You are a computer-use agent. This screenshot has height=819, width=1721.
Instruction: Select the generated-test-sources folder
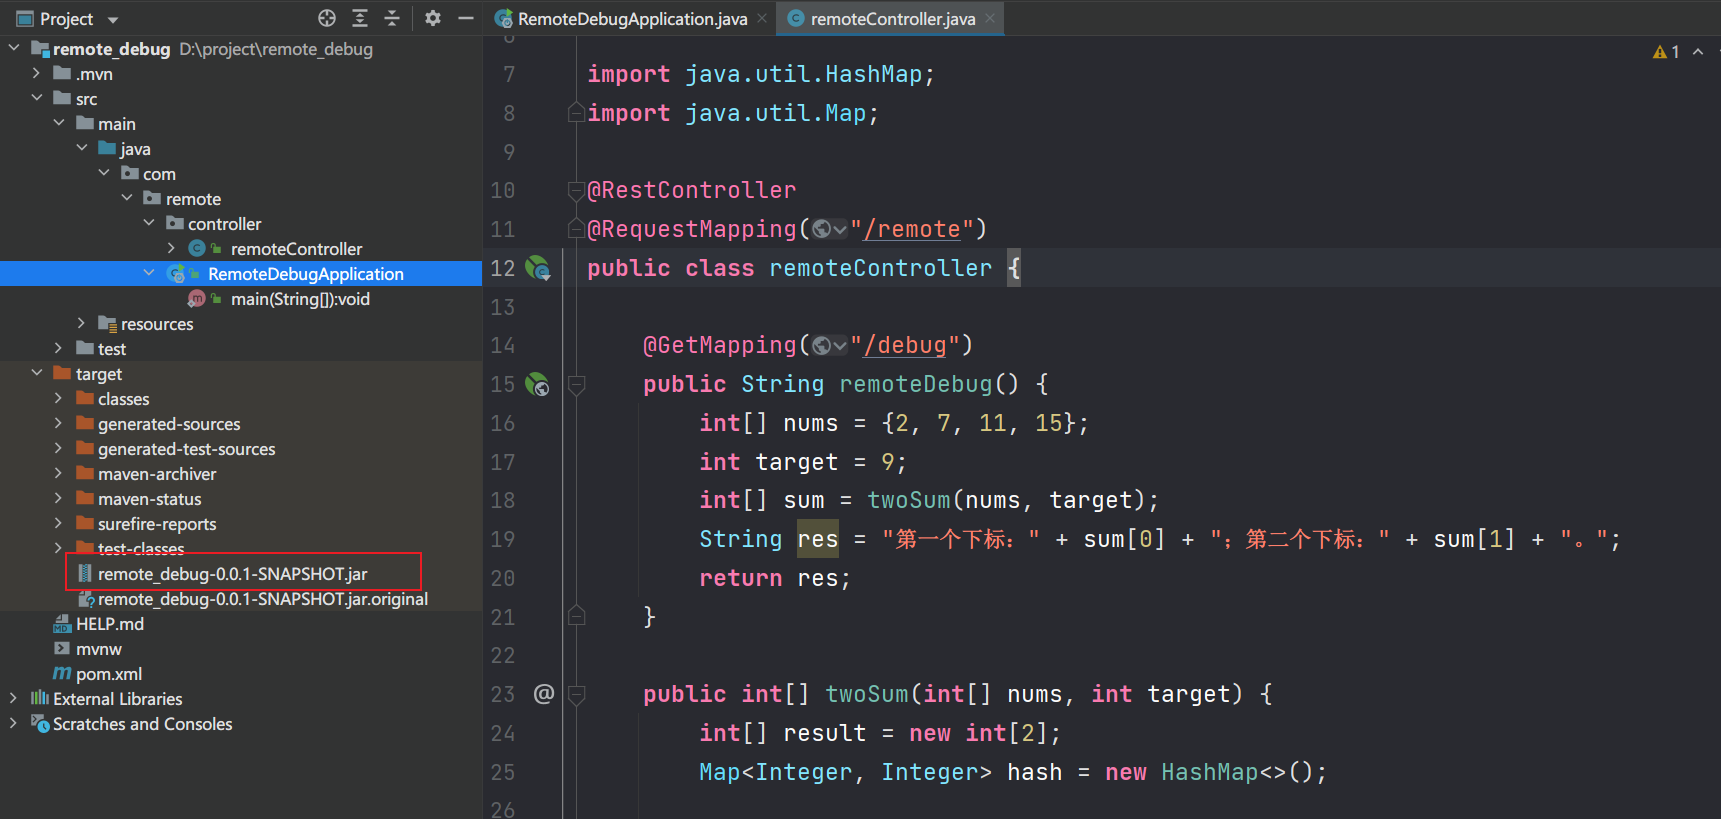click(187, 448)
